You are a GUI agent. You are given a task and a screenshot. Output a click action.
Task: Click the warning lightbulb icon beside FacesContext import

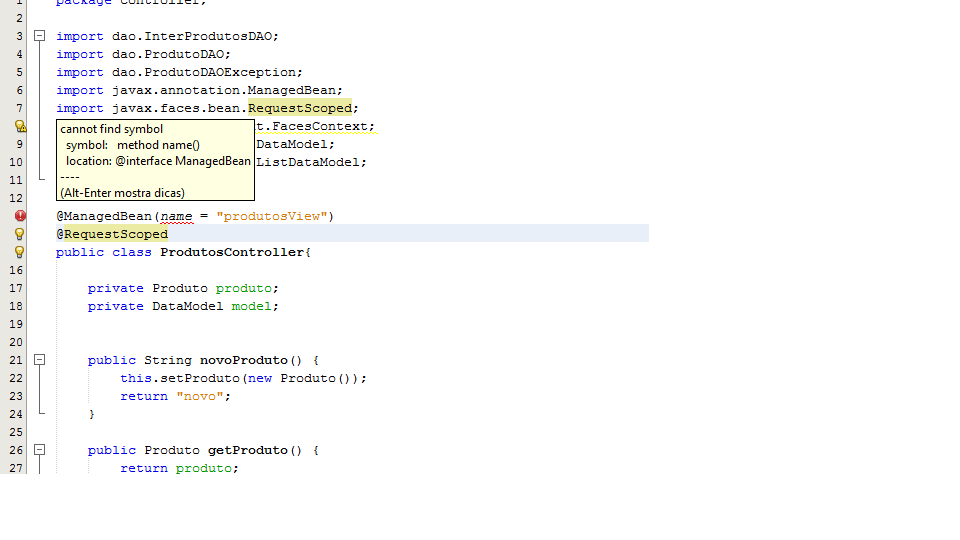coord(20,126)
